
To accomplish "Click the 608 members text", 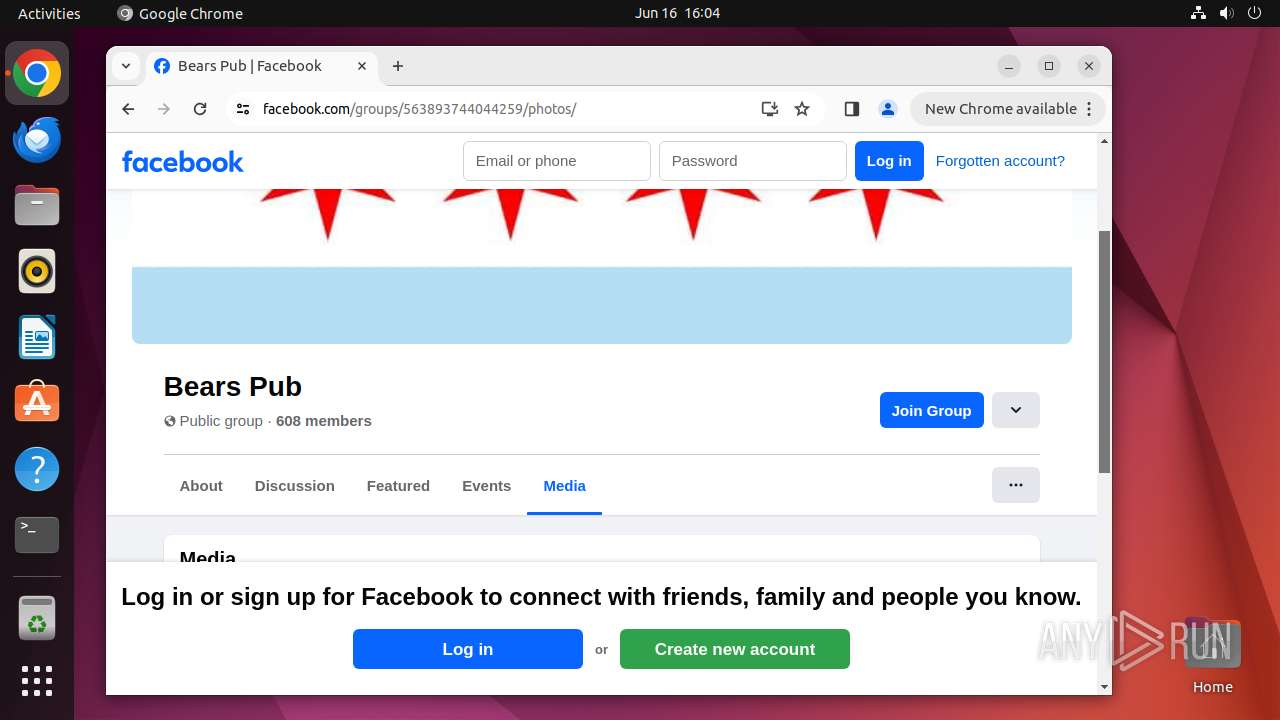I will [x=324, y=421].
